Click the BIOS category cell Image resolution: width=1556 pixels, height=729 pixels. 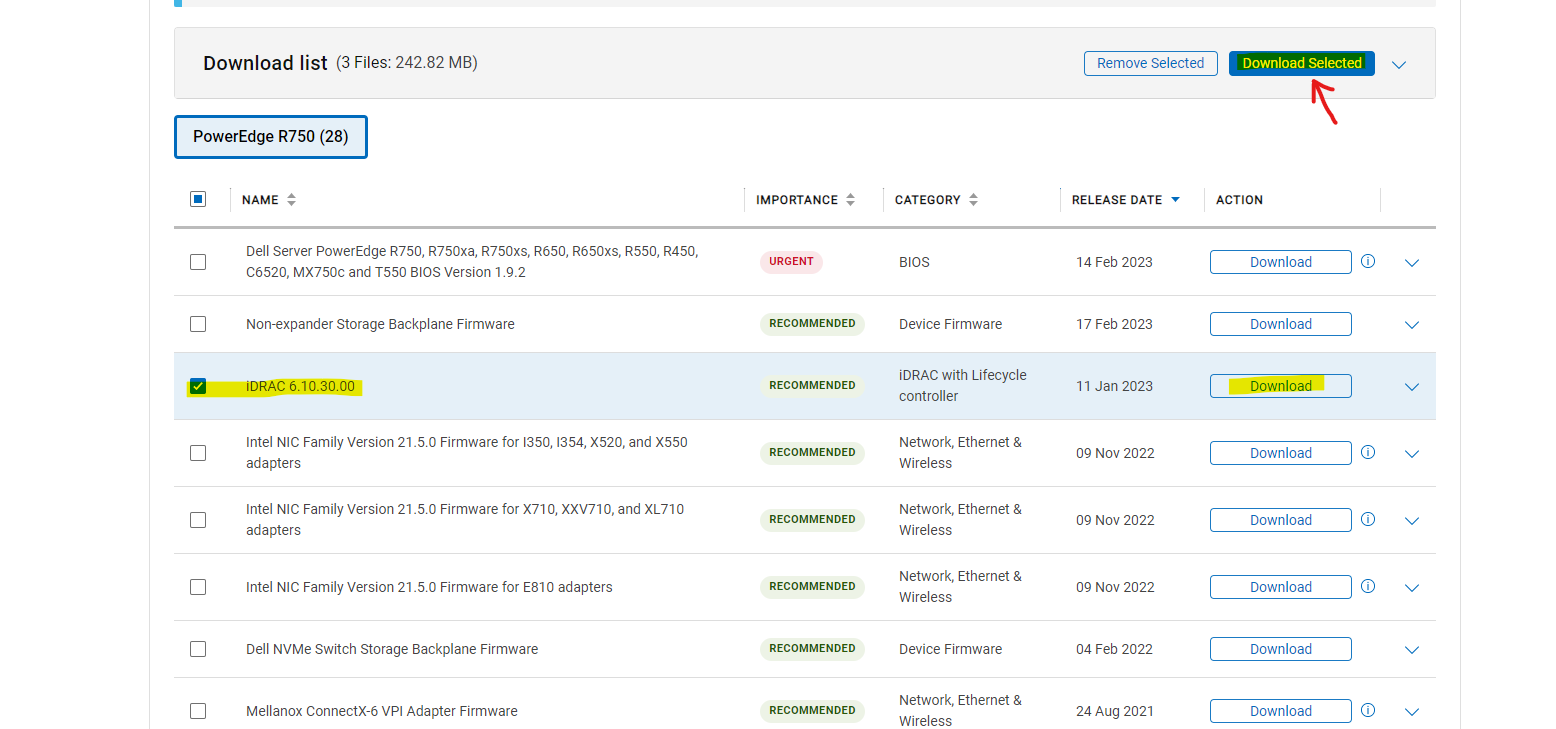coord(914,262)
